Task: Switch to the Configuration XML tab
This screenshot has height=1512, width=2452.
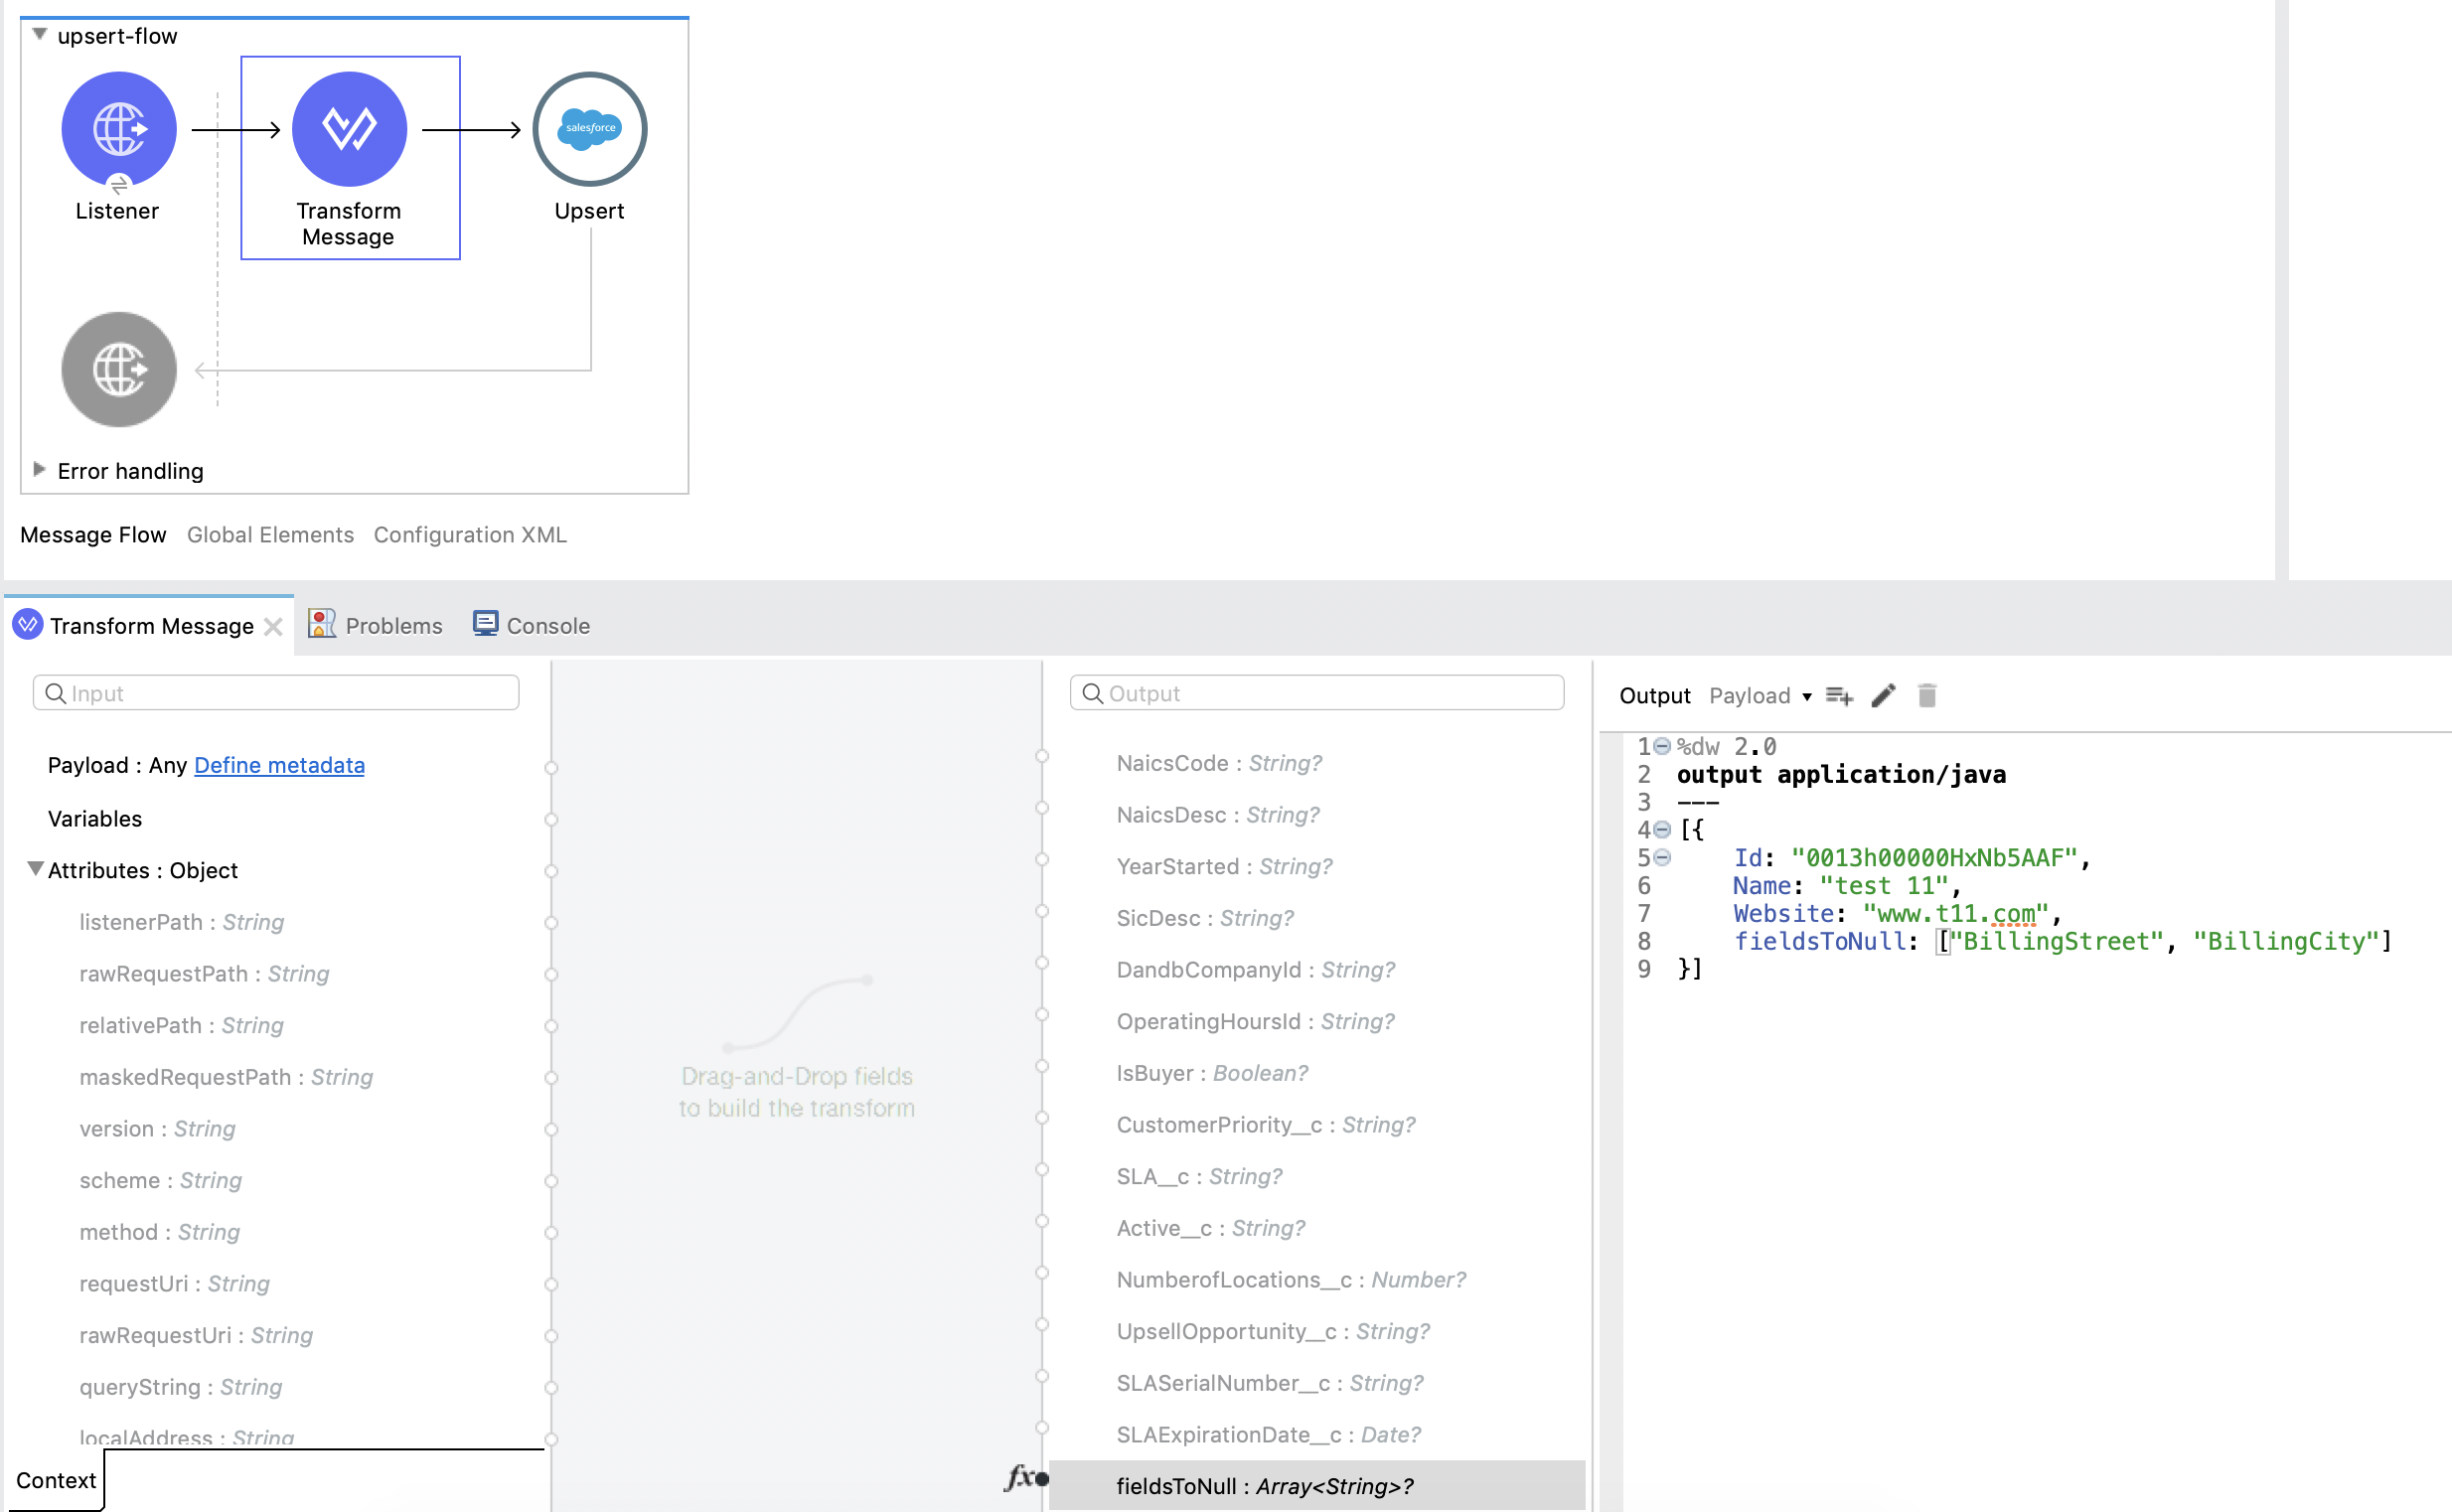Action: click(x=470, y=534)
